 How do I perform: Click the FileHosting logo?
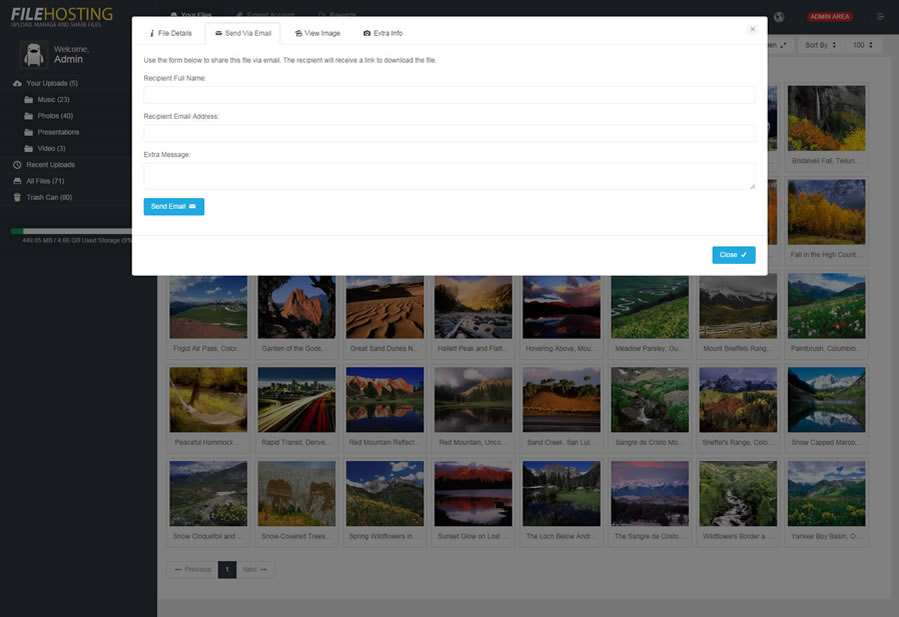(x=62, y=17)
